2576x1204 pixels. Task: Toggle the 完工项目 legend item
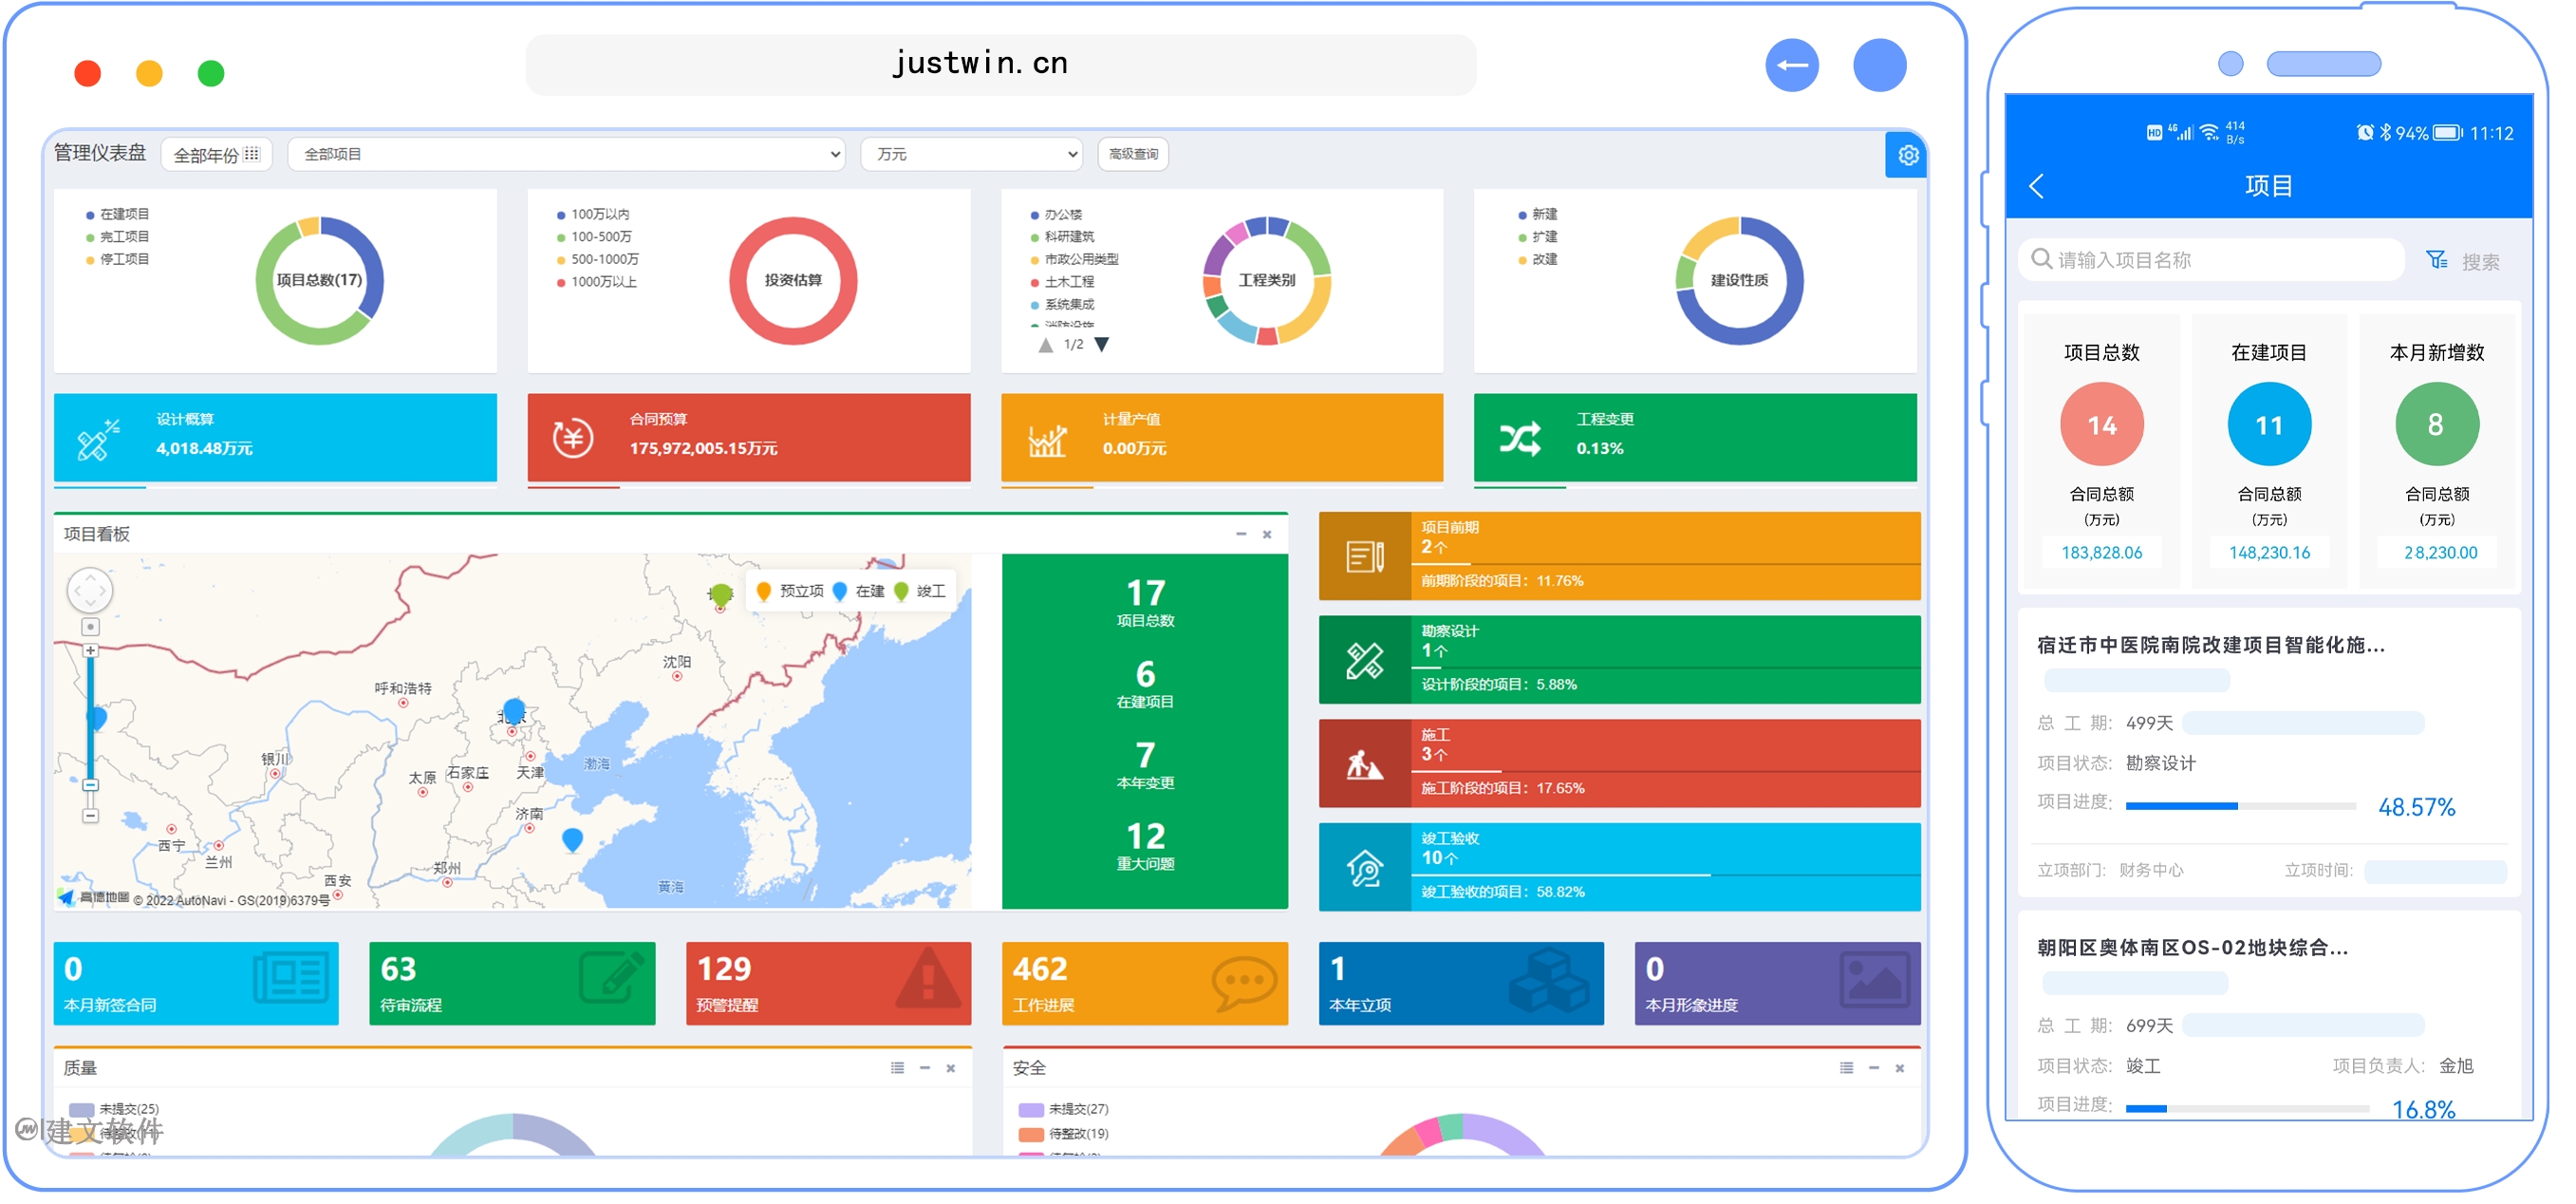pos(118,238)
